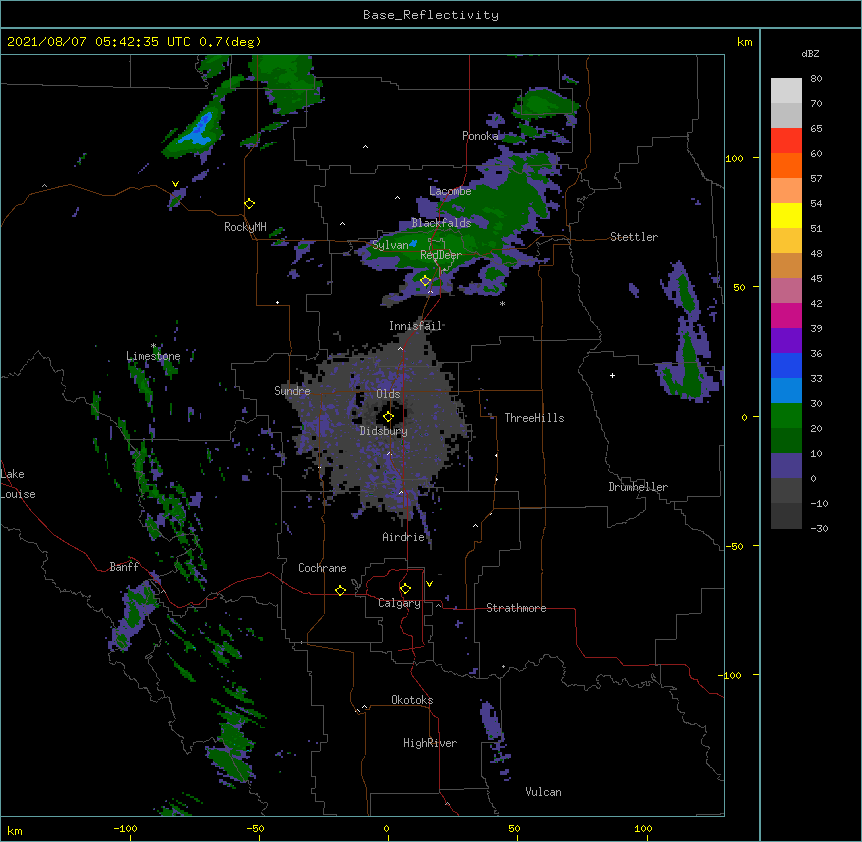
Task: Click the dBZ legend heading
Action: (810, 54)
